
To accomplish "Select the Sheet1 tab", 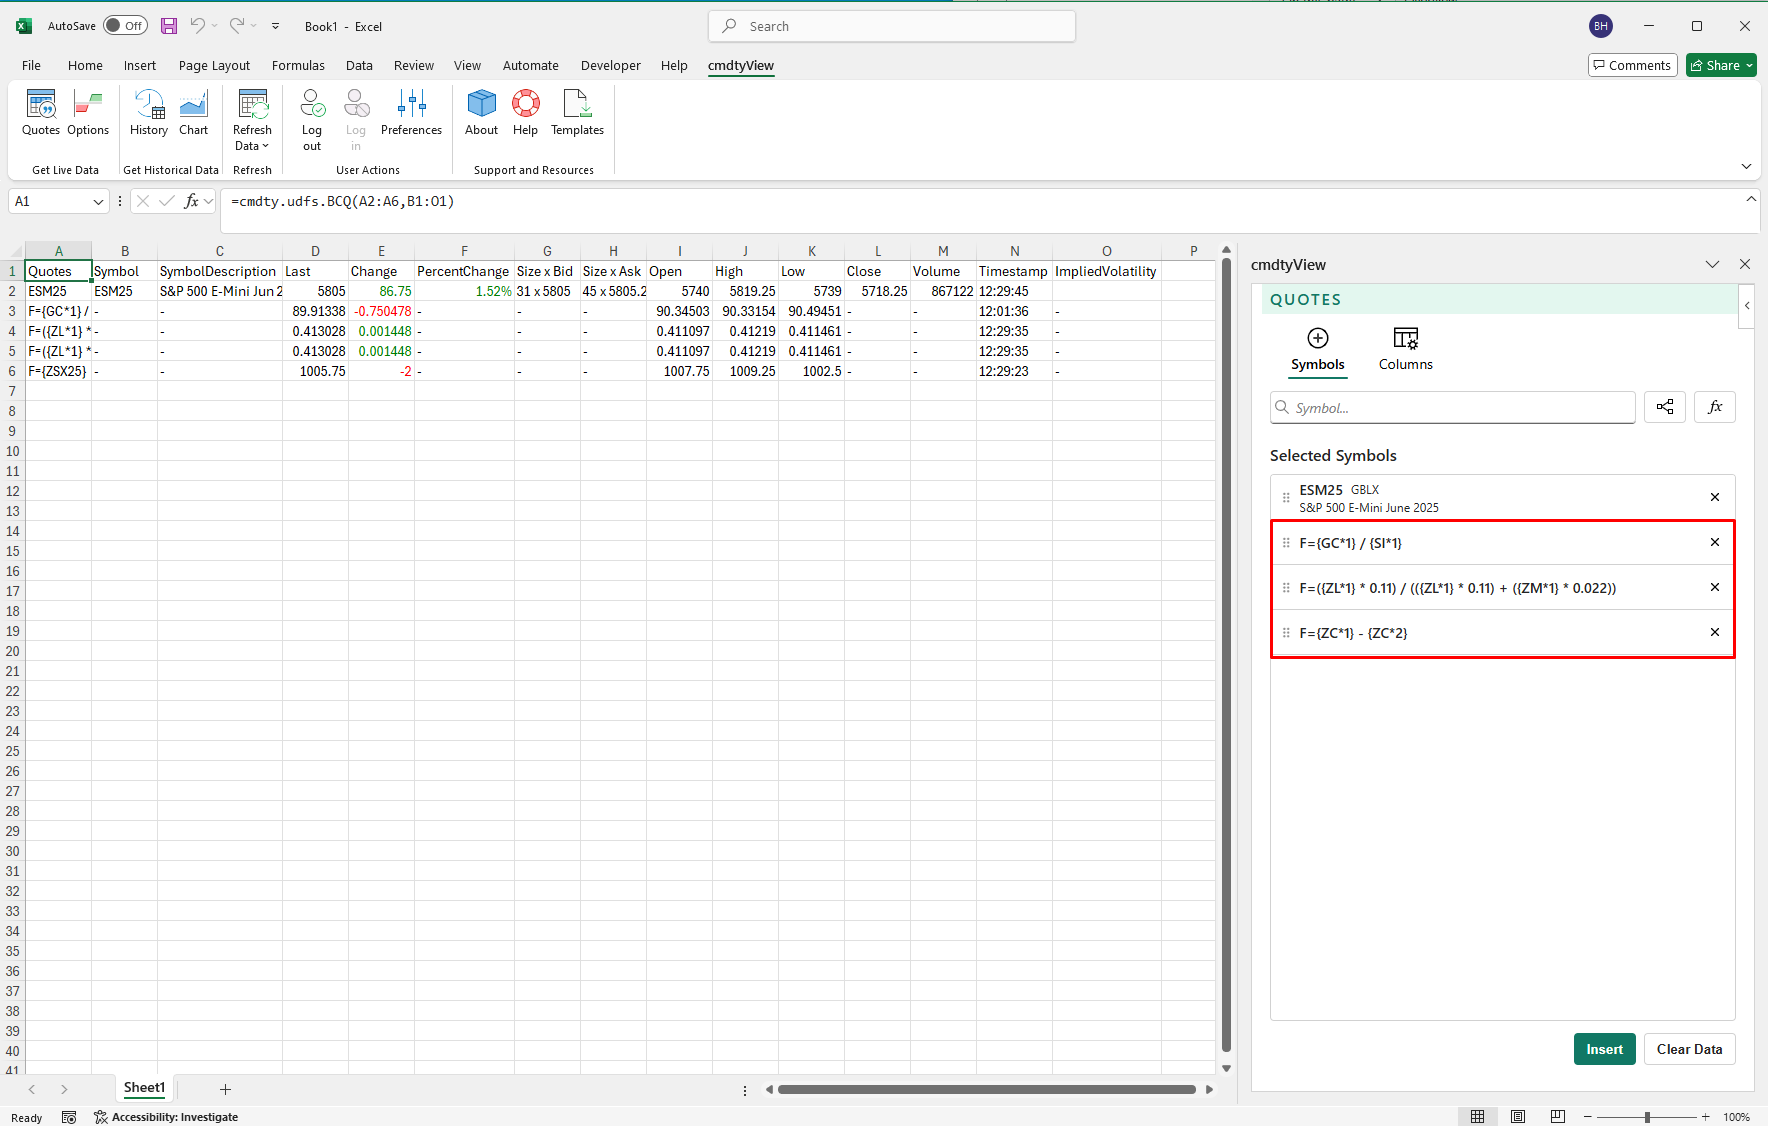I will (144, 1088).
